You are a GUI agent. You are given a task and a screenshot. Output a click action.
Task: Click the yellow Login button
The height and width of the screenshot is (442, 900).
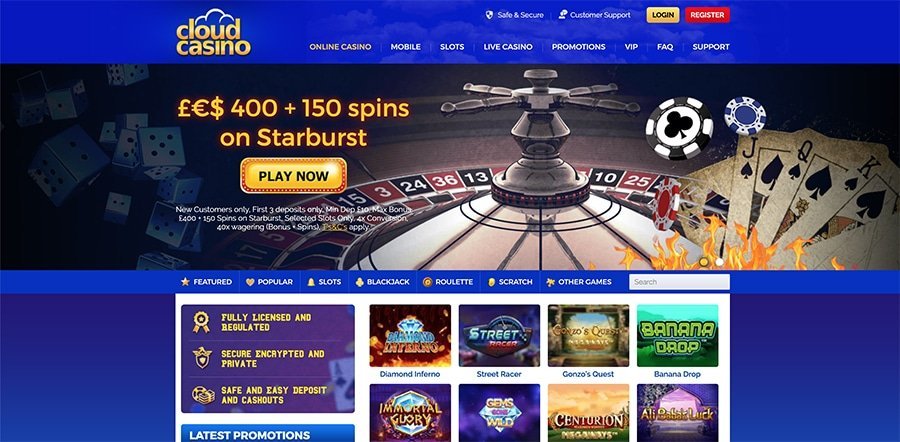tap(663, 15)
